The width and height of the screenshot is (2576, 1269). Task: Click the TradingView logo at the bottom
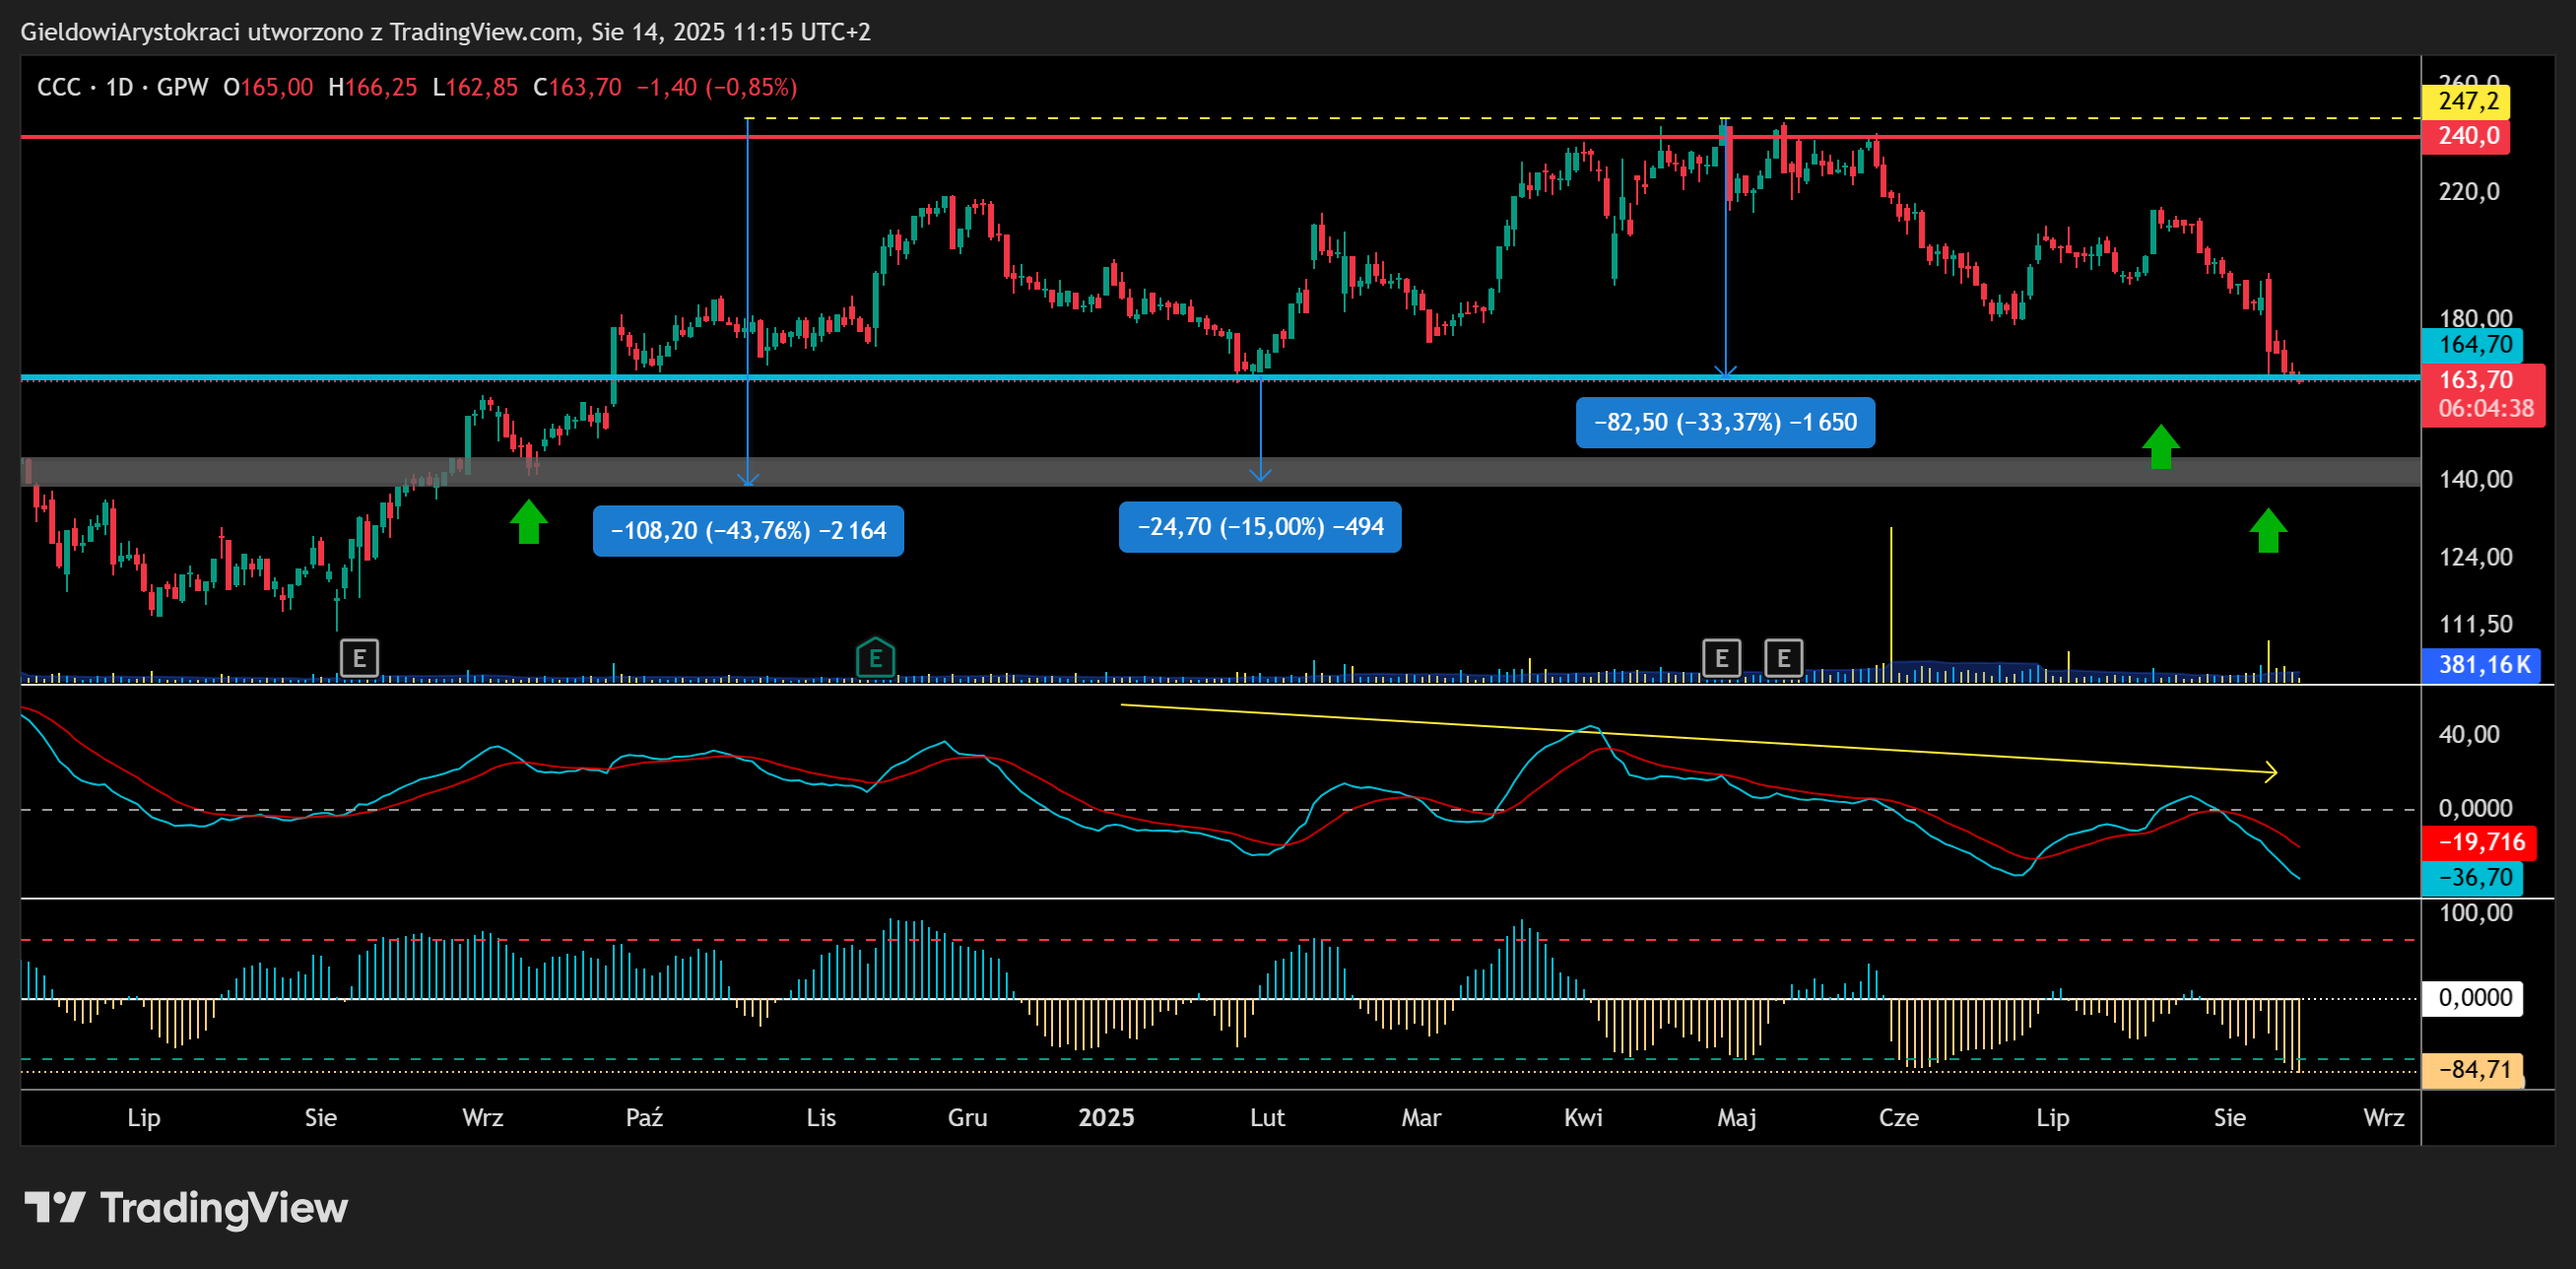tap(186, 1208)
